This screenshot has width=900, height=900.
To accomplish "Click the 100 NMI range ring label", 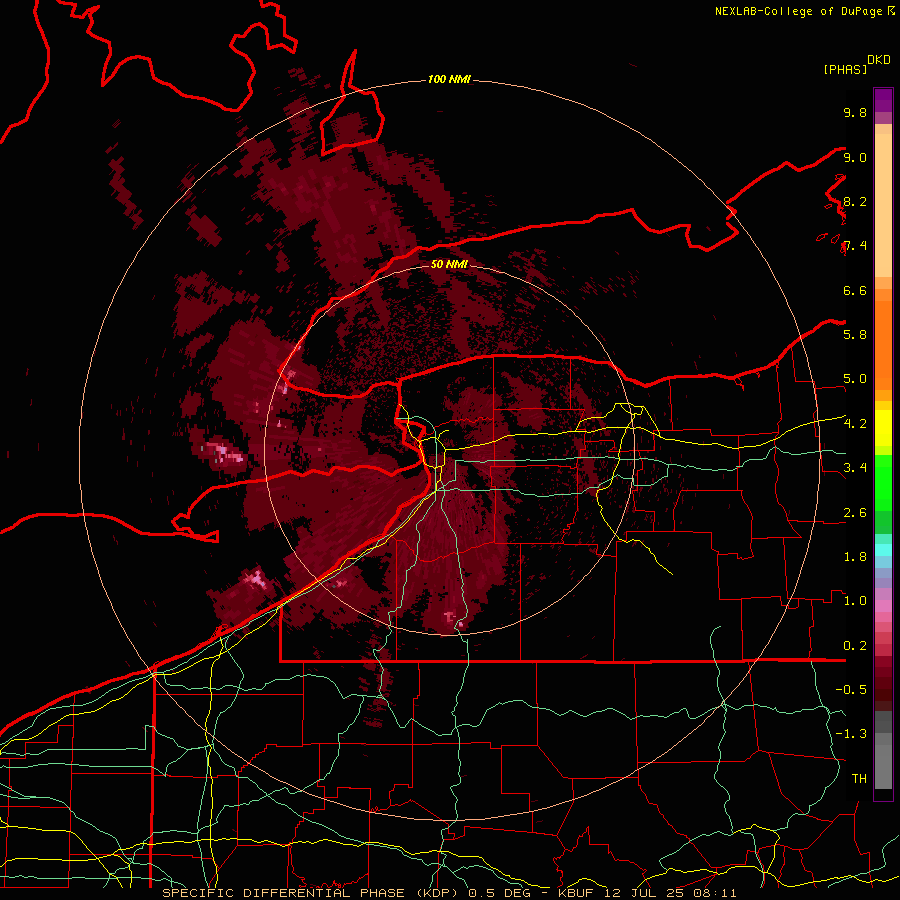I will (x=449, y=79).
